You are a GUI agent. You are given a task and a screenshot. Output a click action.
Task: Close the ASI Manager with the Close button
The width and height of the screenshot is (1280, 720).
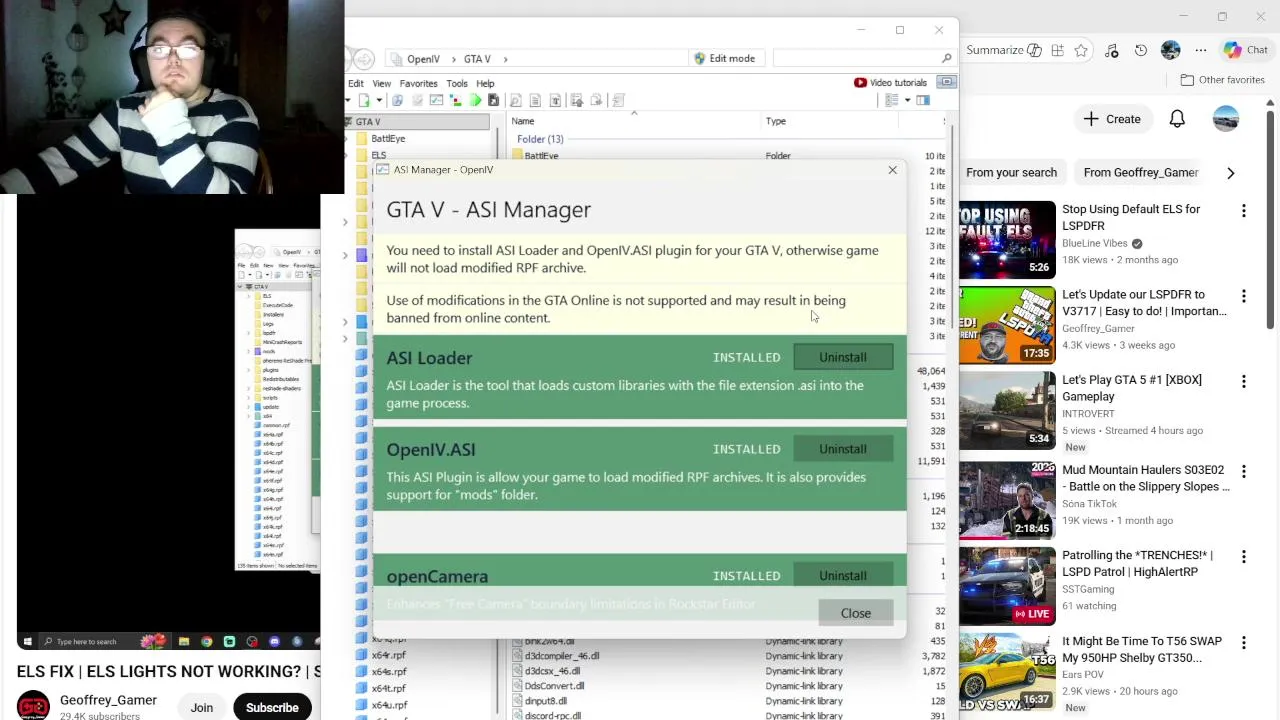click(856, 613)
